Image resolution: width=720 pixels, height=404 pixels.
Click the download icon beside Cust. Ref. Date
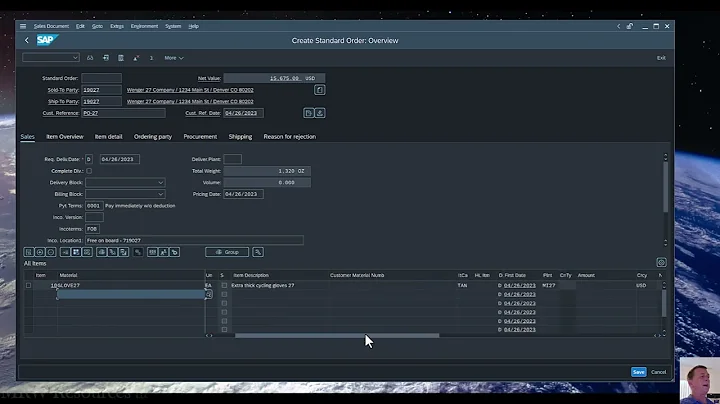[320, 113]
